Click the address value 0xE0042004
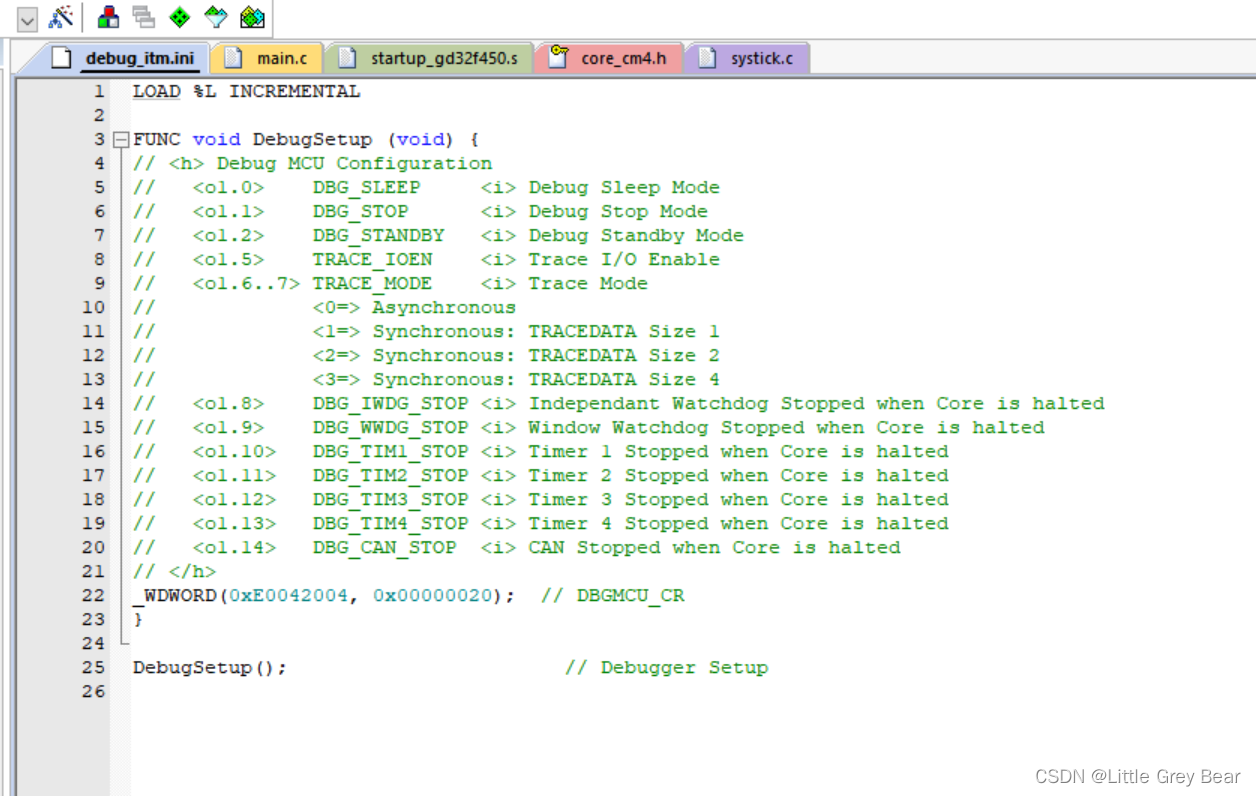1256x796 pixels. pyautogui.click(x=288, y=595)
